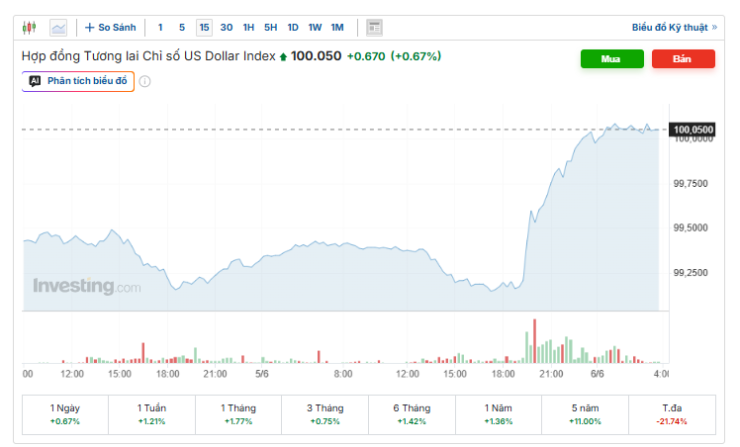Select the T.đa maximum range
The width and height of the screenshot is (740, 447).
tap(672, 414)
